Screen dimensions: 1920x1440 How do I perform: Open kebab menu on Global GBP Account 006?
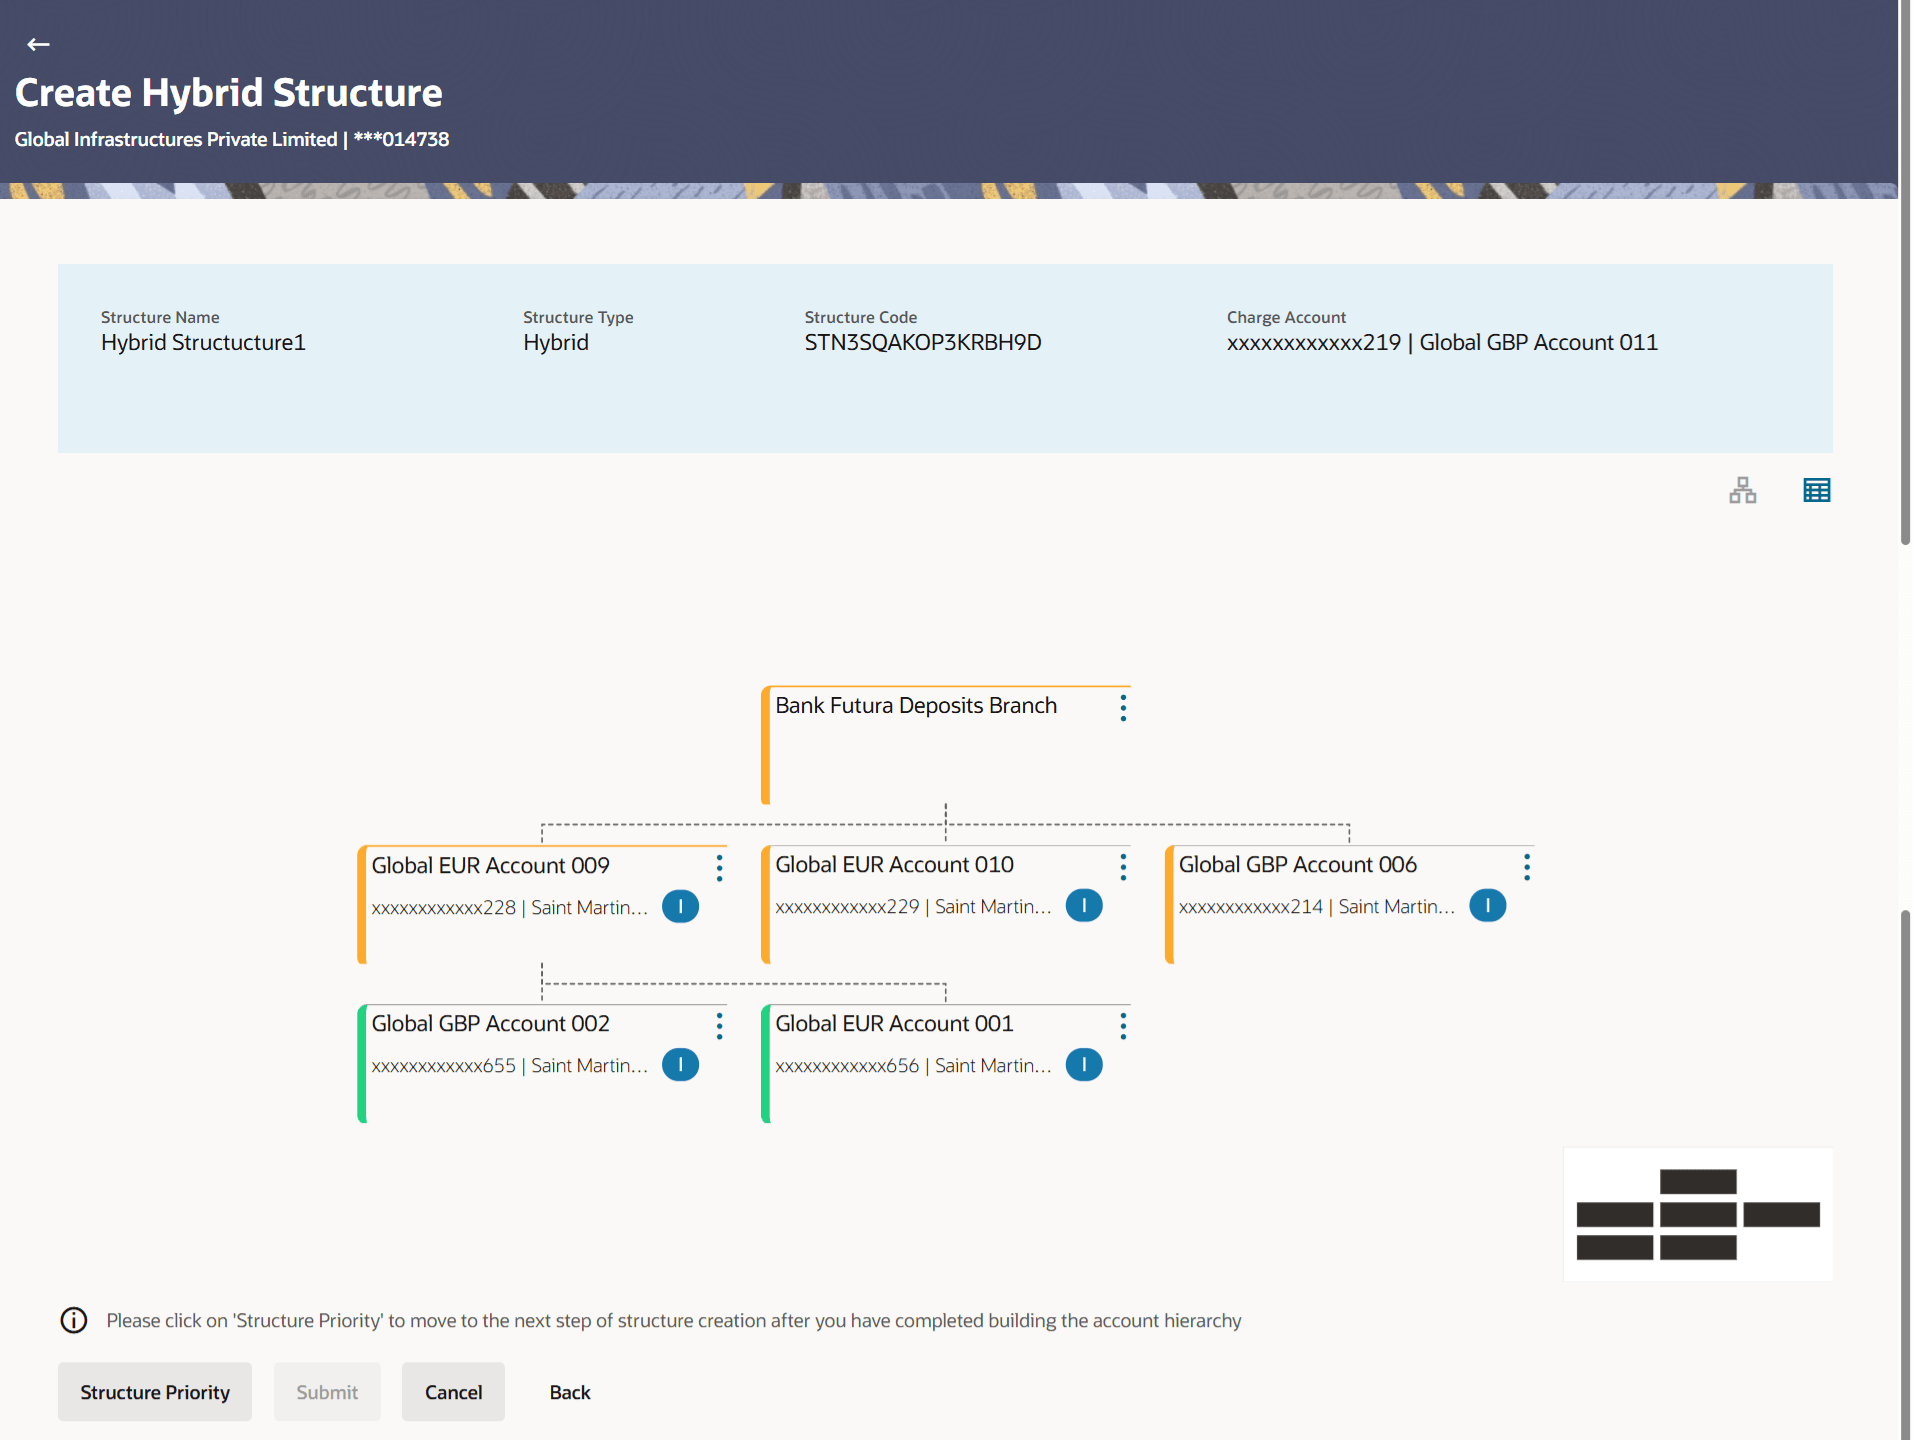(x=1526, y=867)
